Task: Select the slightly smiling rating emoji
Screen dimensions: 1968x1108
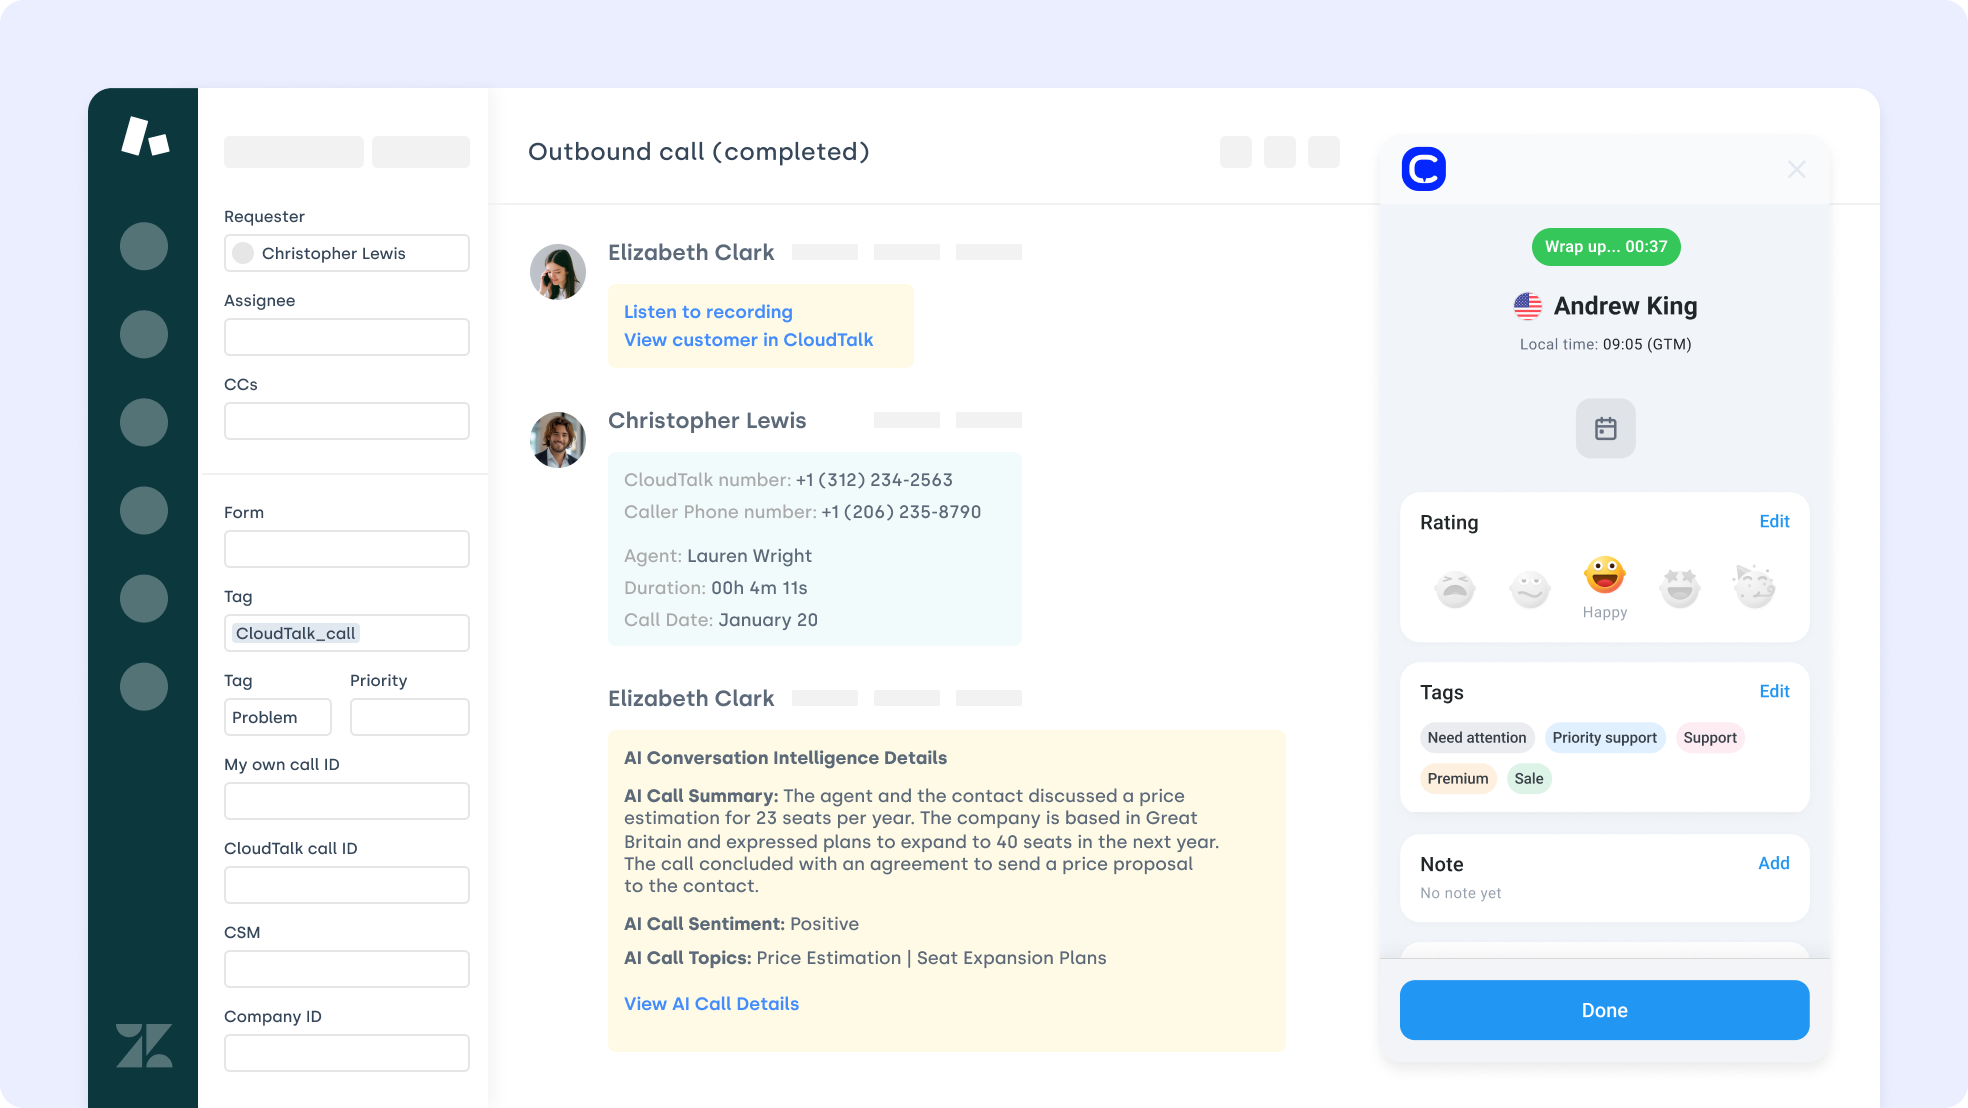Action: [1529, 588]
